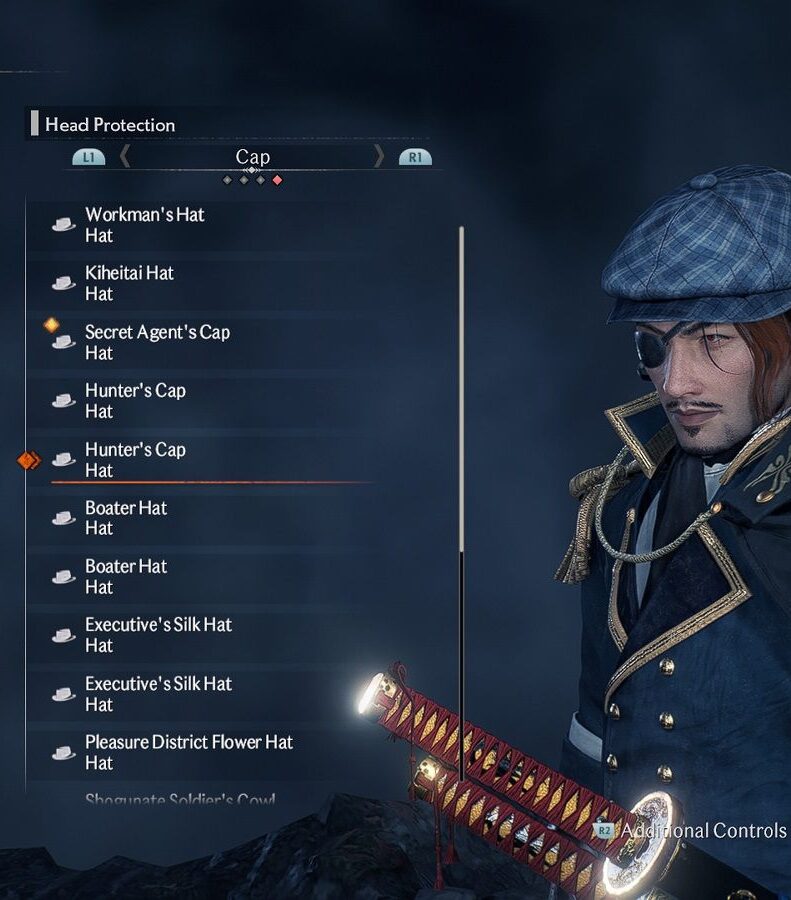Screen dimensions: 791x900
Task: Click the orange selection cursor beside Hunter's Cap
Action: pos(29,460)
